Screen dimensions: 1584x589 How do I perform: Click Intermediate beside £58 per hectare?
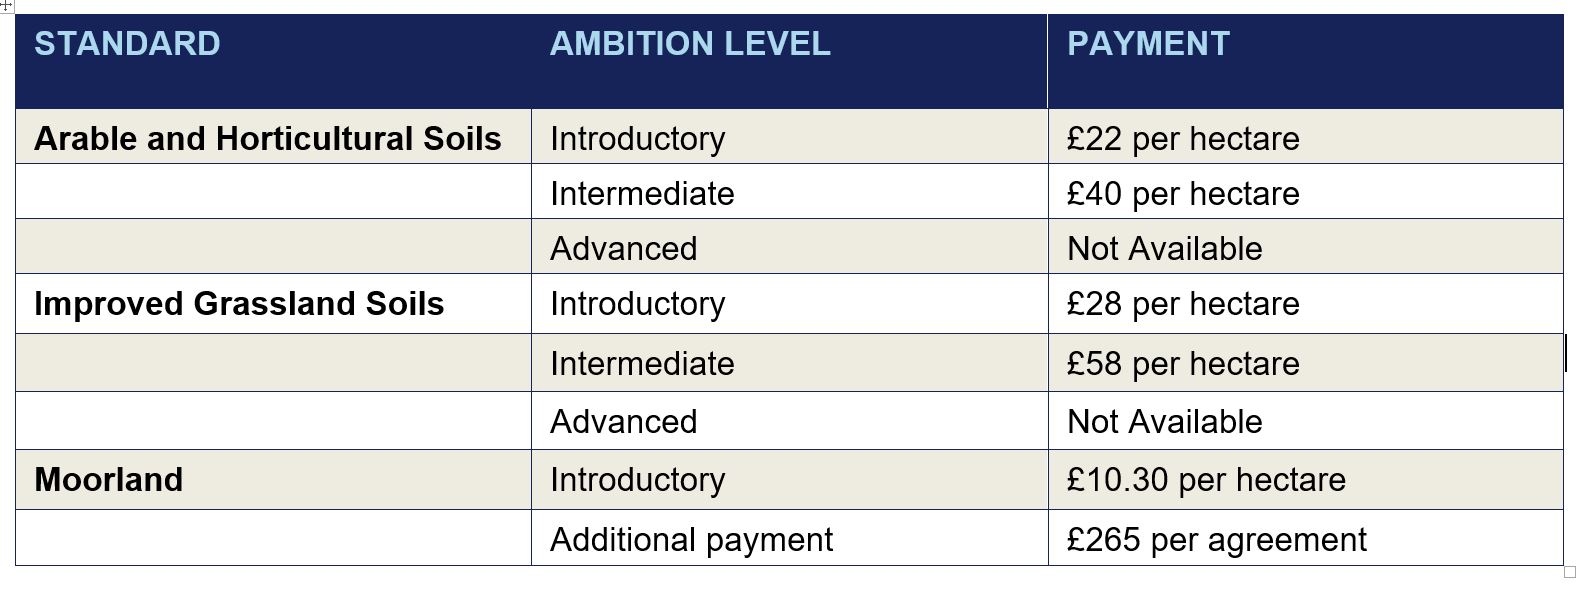(641, 363)
